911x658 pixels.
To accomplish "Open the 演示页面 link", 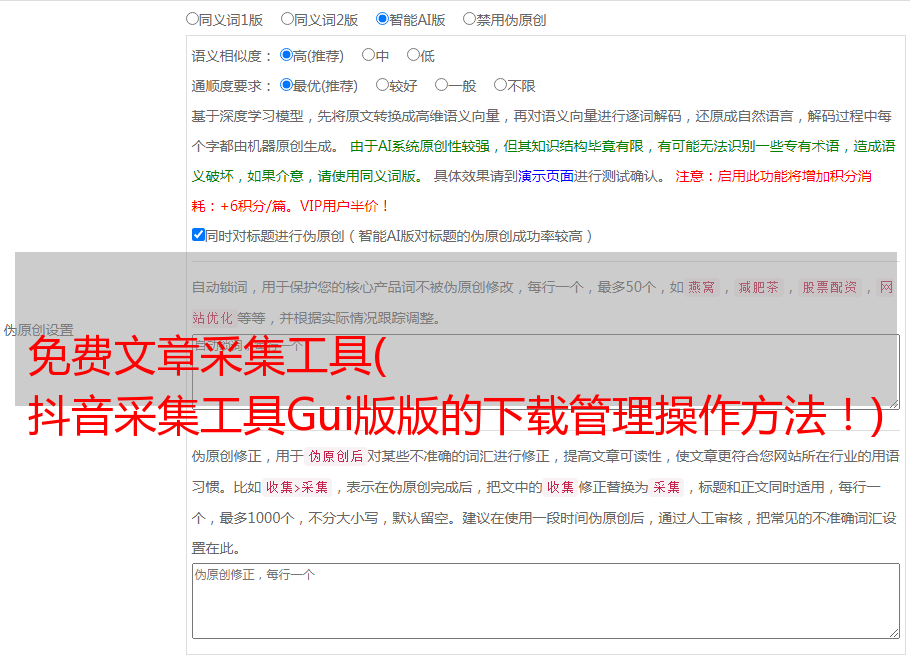I will 546,176.
